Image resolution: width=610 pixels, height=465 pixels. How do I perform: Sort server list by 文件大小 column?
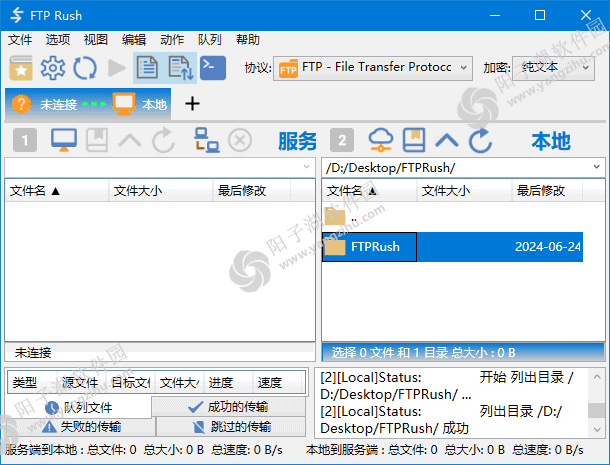(x=161, y=191)
